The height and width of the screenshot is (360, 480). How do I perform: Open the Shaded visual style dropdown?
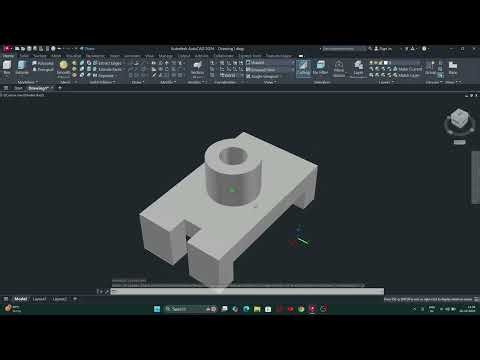[269, 62]
